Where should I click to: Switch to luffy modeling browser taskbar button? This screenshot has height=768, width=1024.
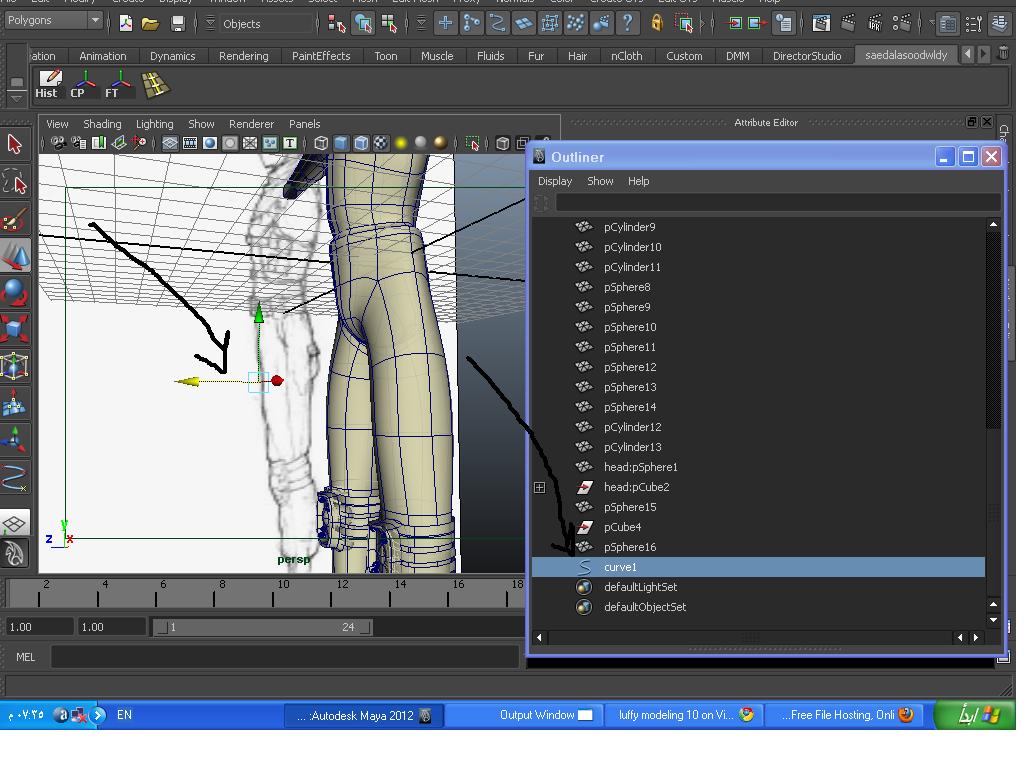[x=684, y=716]
